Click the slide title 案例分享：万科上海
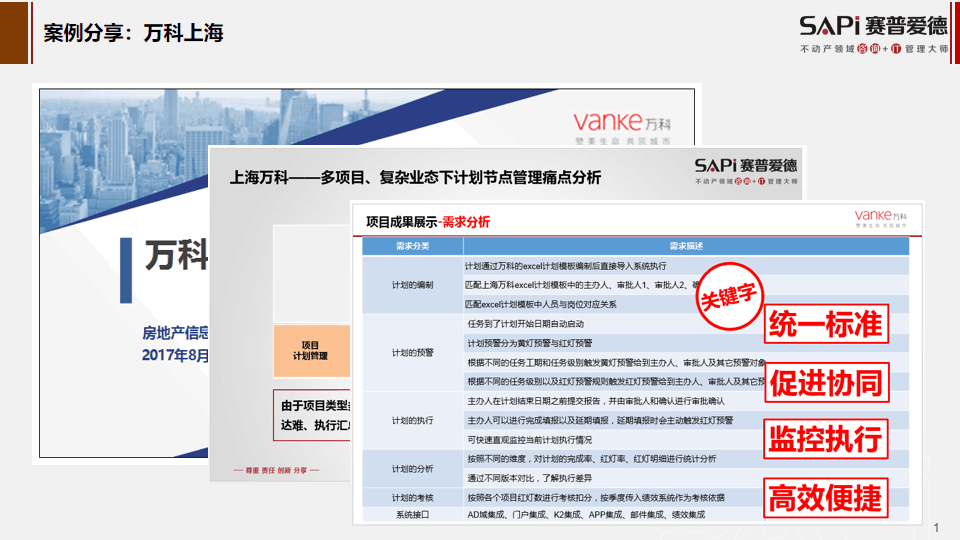 tap(133, 32)
